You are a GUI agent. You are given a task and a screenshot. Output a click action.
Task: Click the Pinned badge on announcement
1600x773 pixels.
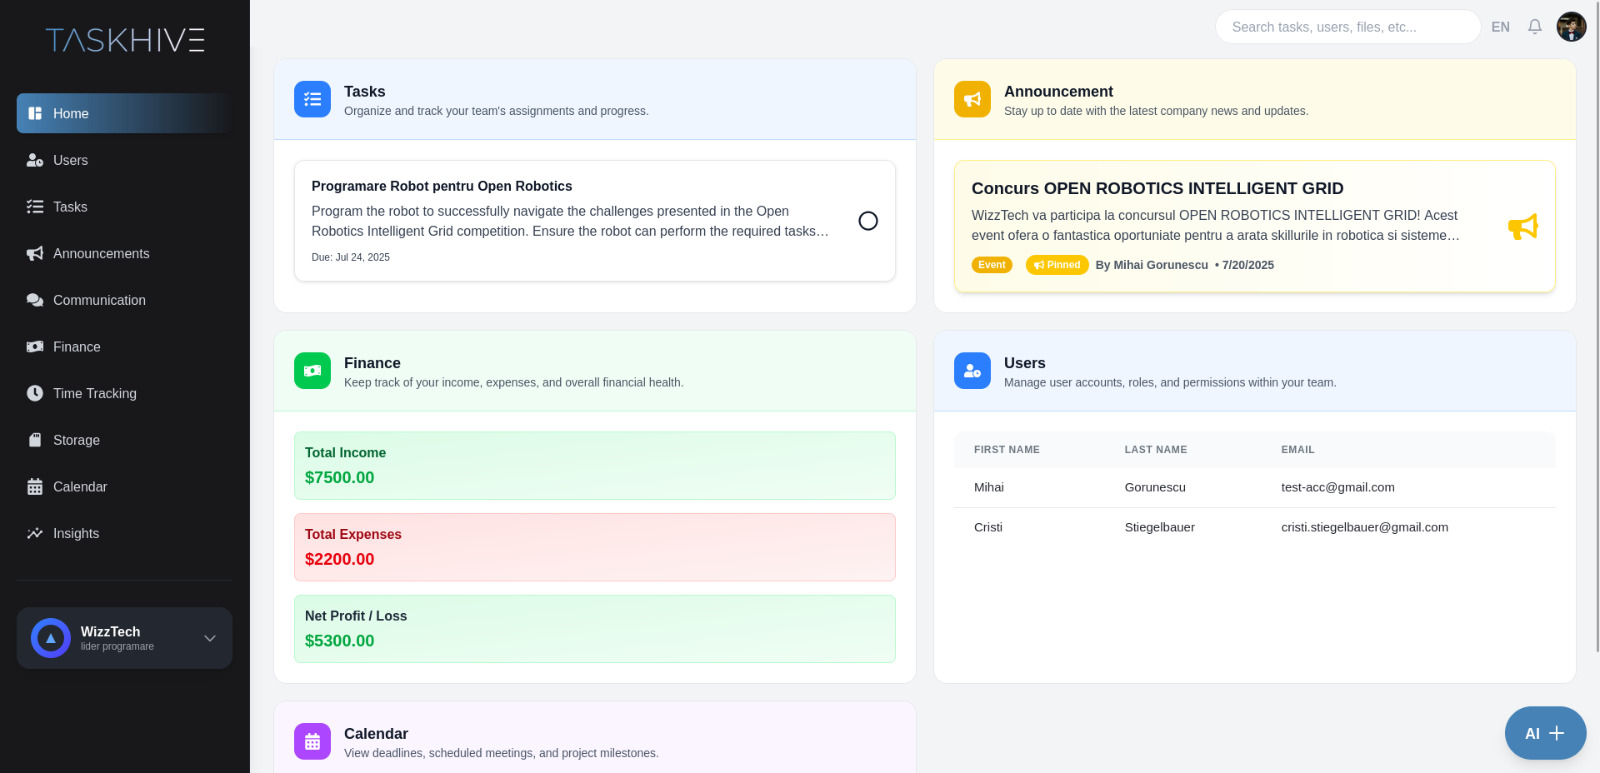(1057, 265)
